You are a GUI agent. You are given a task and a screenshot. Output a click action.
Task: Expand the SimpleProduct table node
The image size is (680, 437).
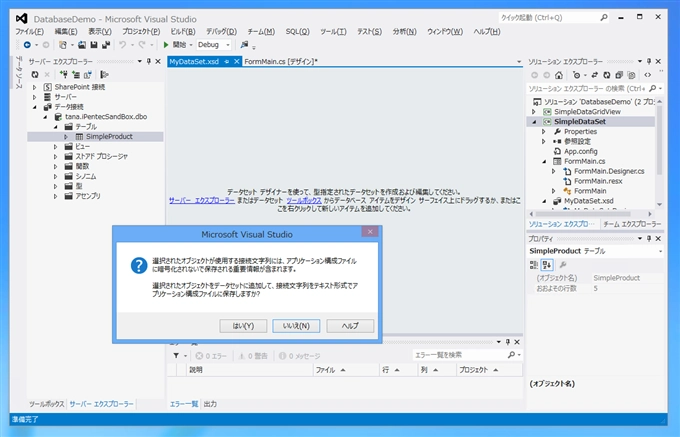(66, 137)
